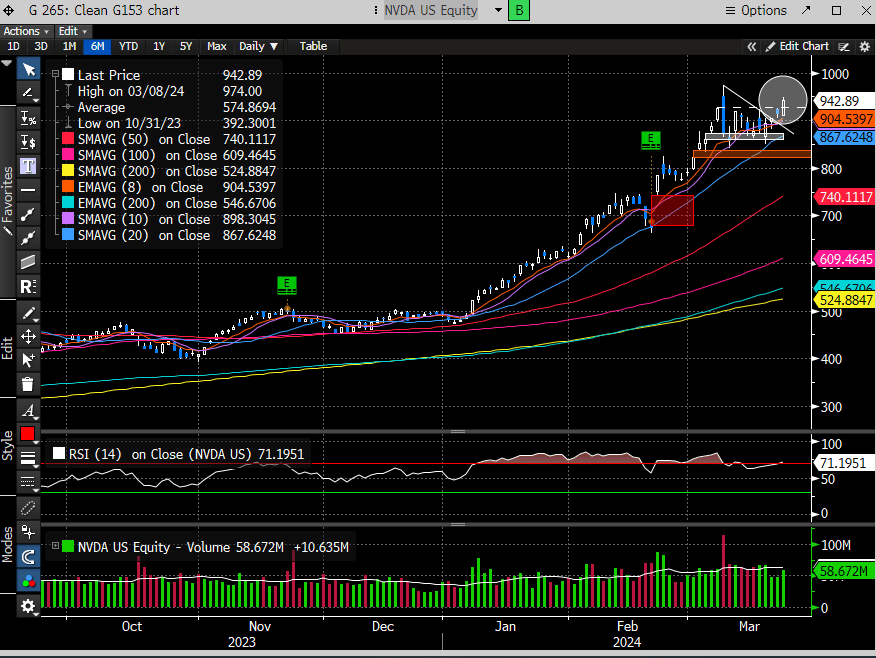Viewport: 876px width, 658px height.
Task: Open chart settings gear at top right
Action: click(864, 47)
